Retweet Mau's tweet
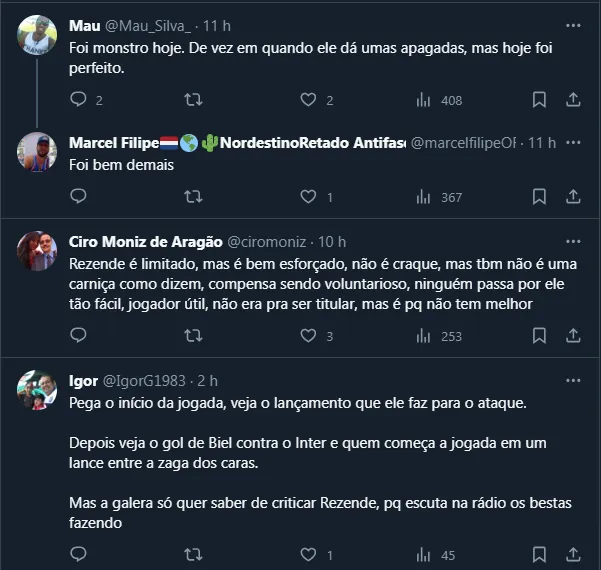Image resolution: width=601 pixels, height=570 pixels. point(194,100)
